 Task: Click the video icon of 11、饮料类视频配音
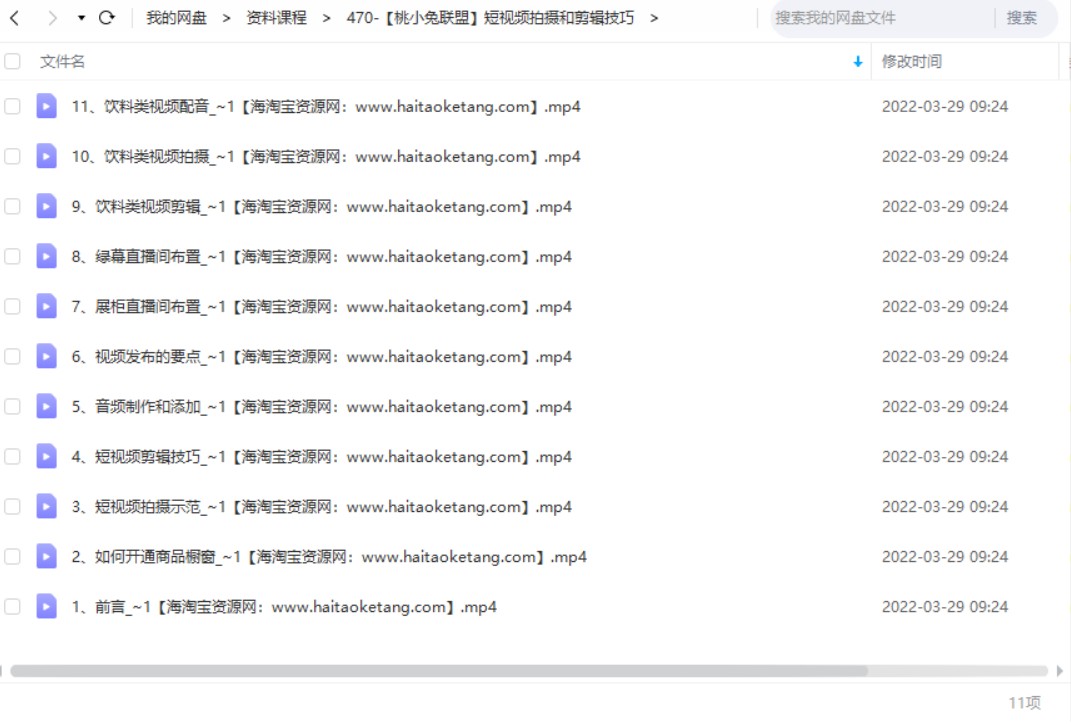(x=46, y=106)
